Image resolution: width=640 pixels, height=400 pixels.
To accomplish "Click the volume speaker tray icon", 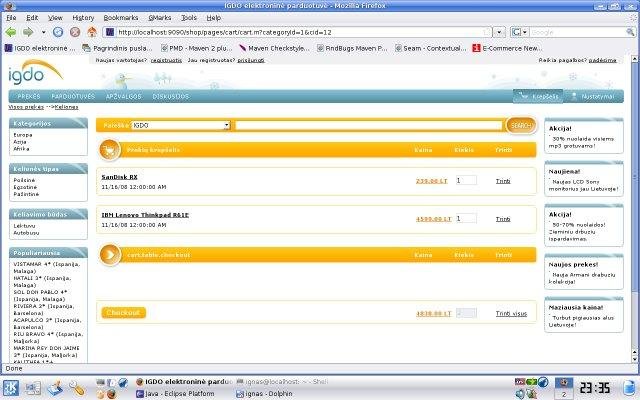I will 520,394.
